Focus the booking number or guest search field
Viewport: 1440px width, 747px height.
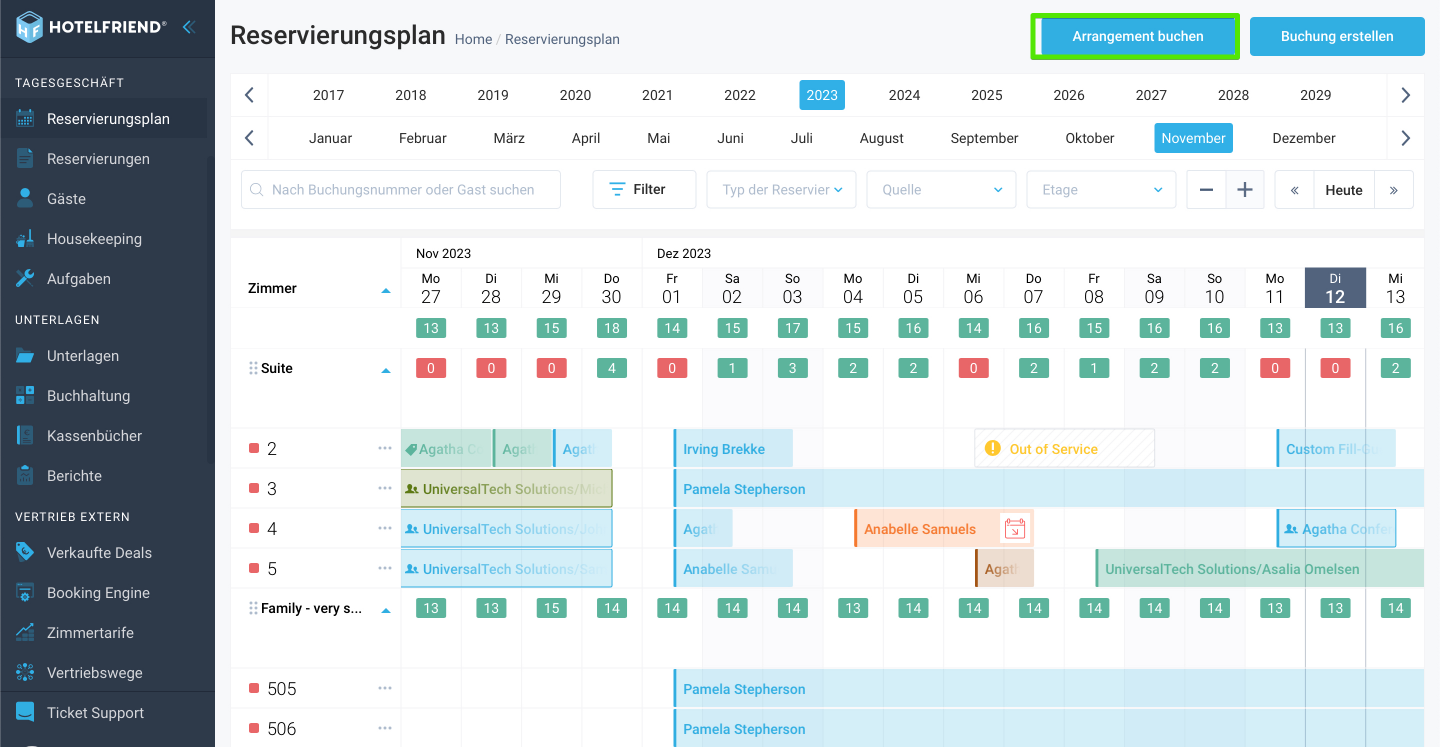(x=401, y=189)
